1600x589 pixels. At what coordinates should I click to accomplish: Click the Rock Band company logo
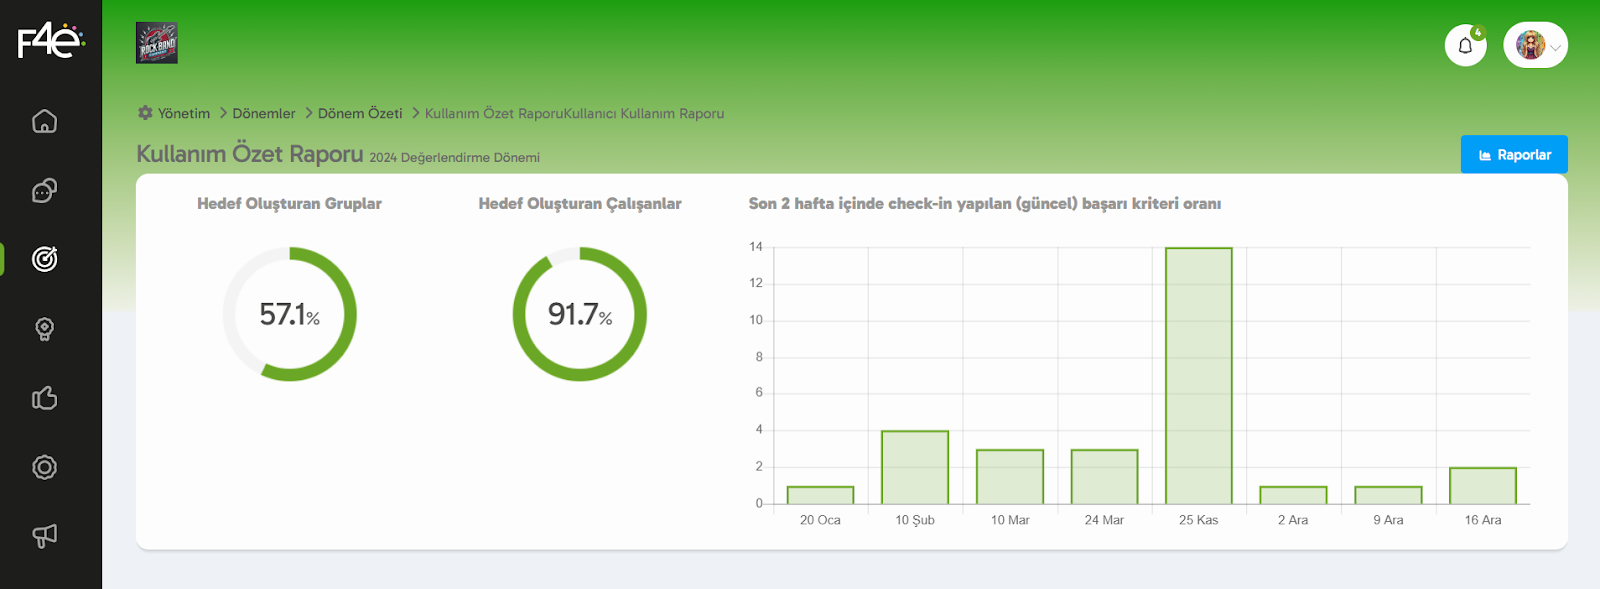(x=157, y=43)
